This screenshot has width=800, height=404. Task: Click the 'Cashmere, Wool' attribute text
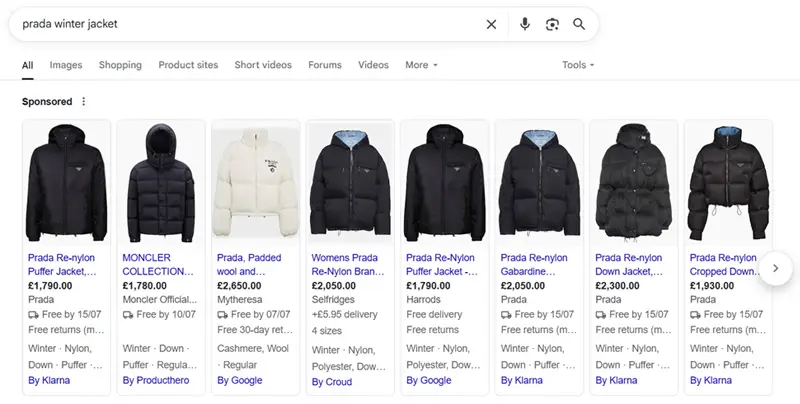253,349
